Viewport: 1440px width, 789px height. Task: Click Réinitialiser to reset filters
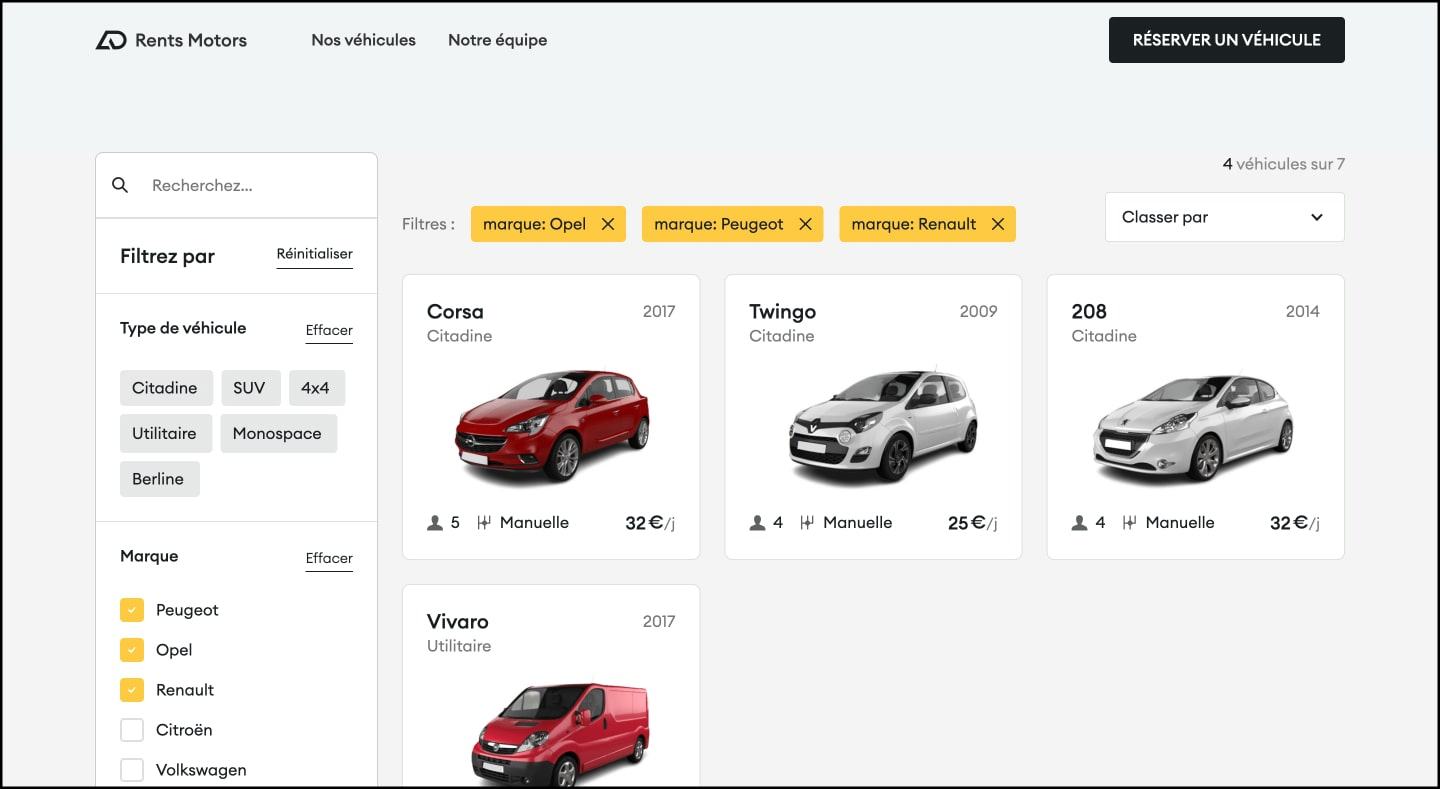(x=314, y=255)
